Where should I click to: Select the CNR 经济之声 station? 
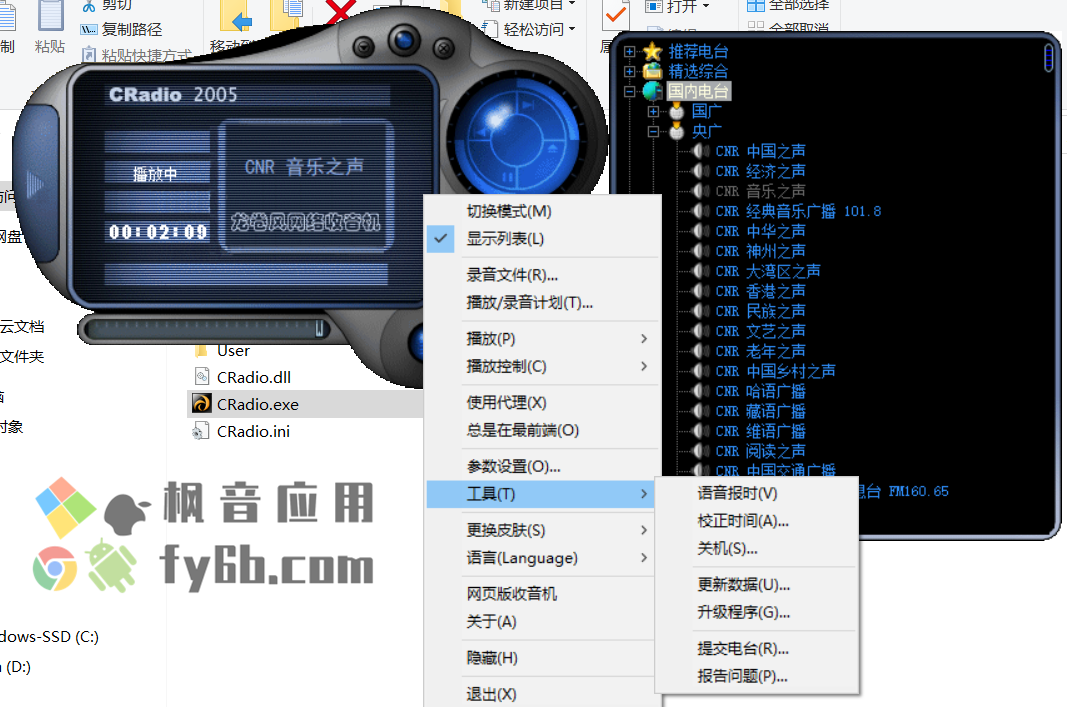click(760, 171)
